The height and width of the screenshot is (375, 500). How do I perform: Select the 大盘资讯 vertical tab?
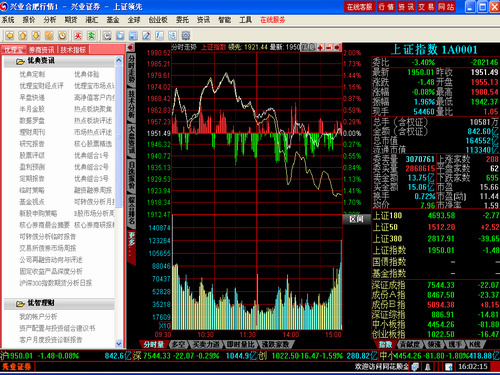pyautogui.click(x=131, y=140)
